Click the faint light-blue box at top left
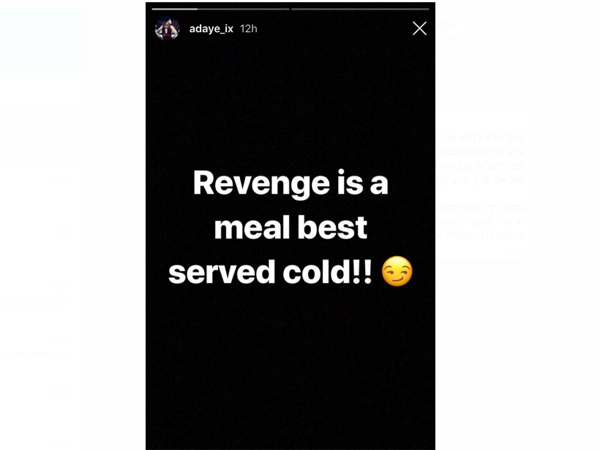Screen dimensions: 600x450 [43, 40]
